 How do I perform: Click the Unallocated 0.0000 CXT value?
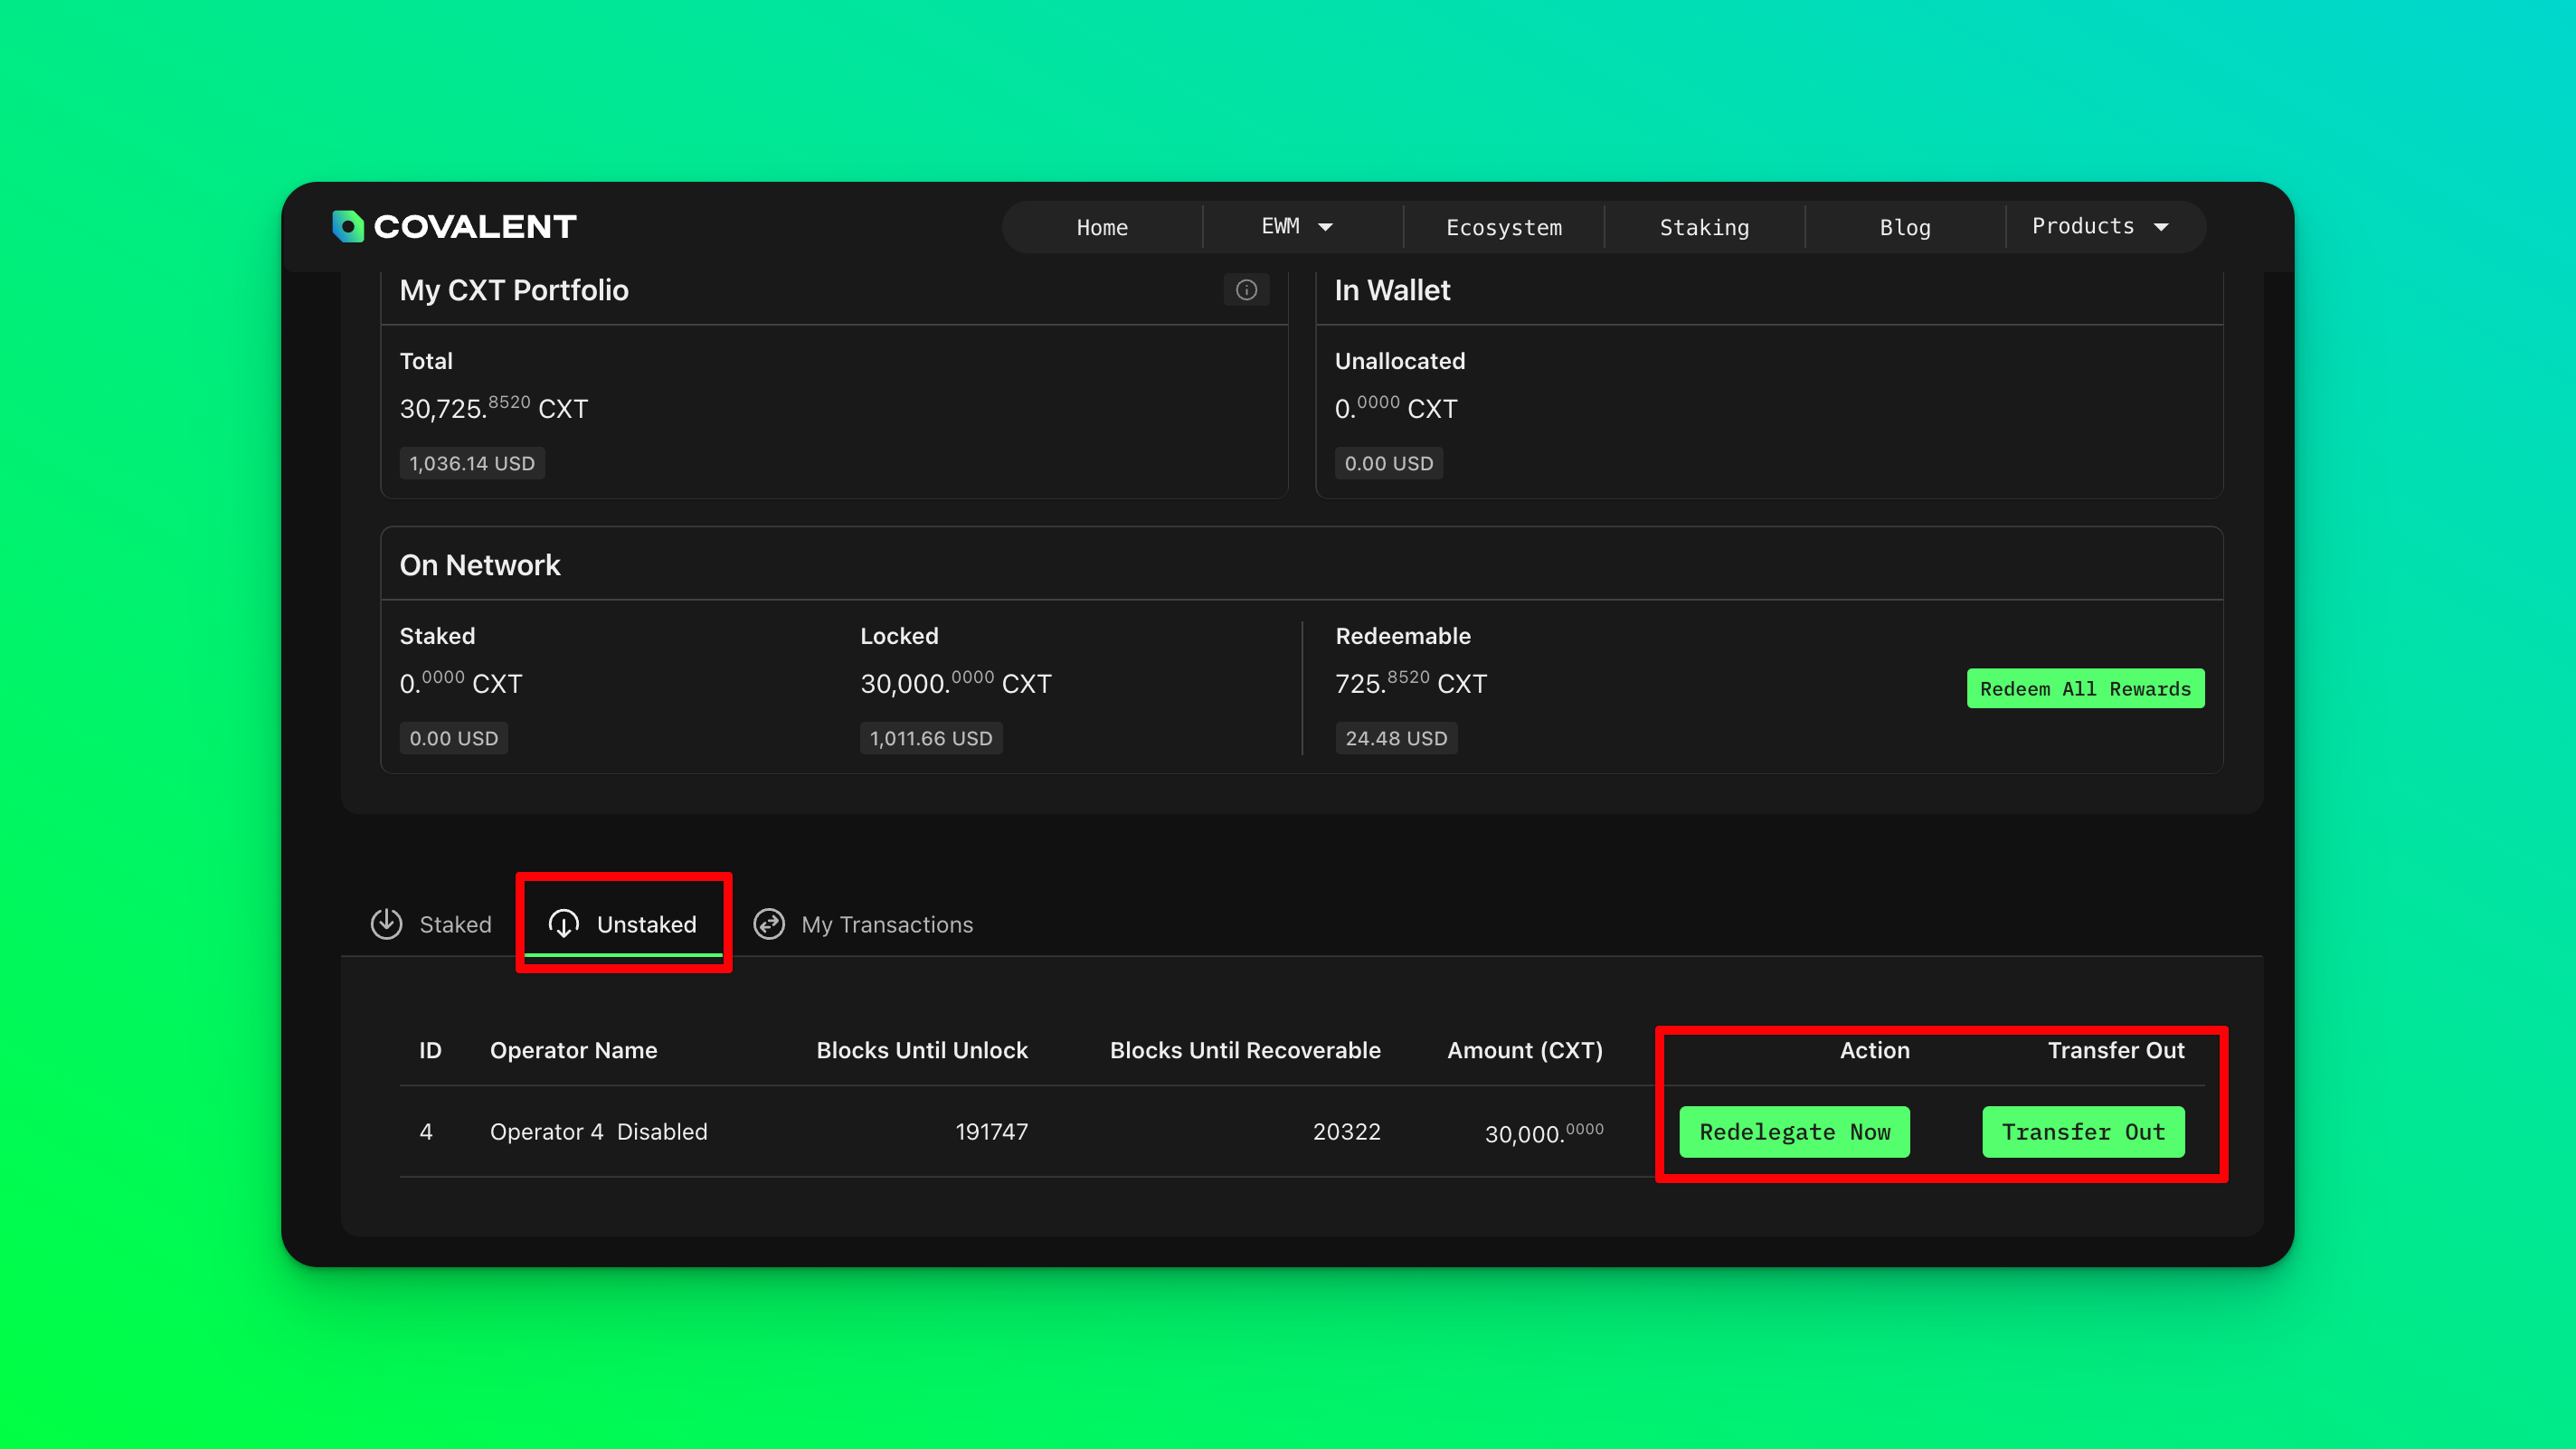point(1396,408)
